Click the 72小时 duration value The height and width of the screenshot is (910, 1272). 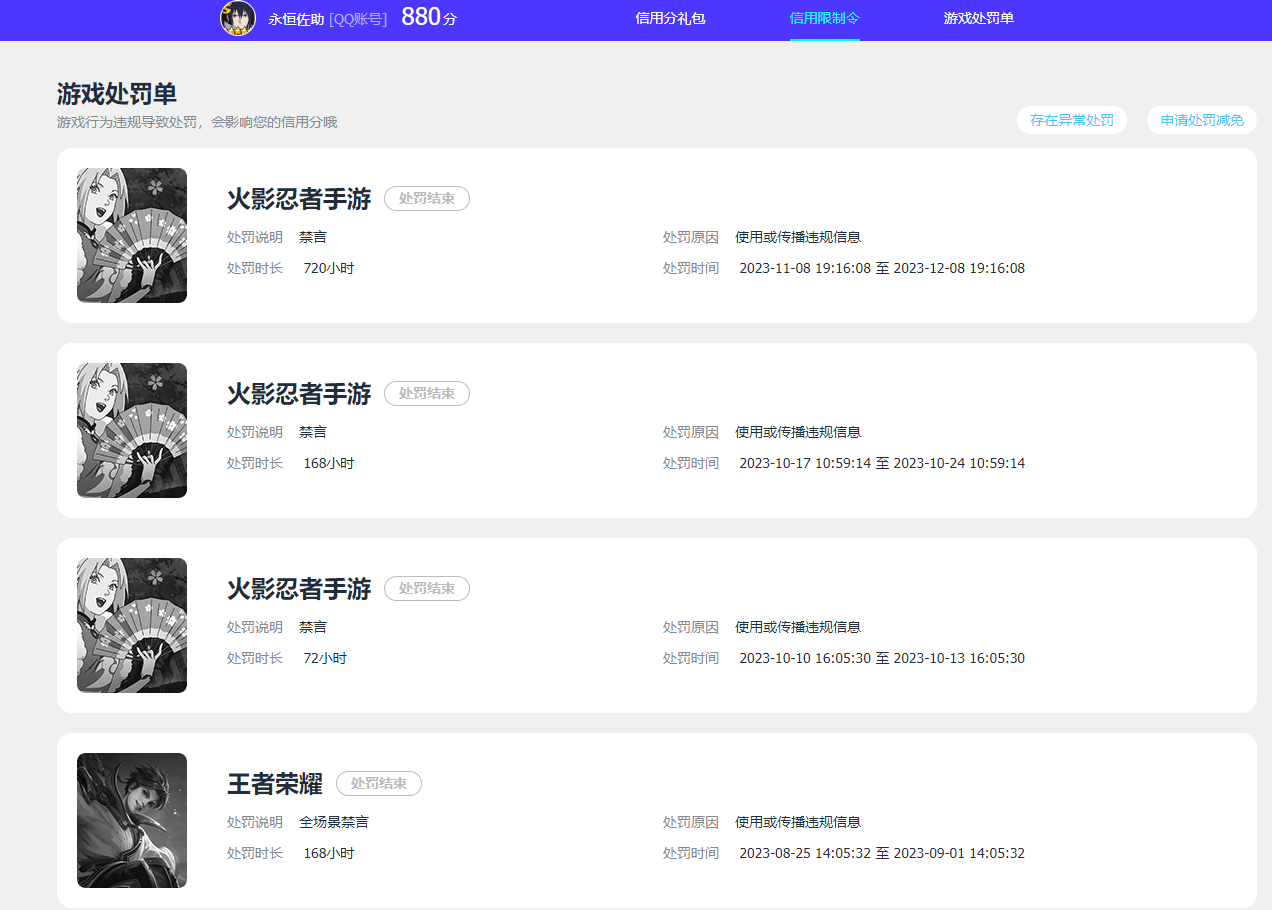tap(325, 658)
